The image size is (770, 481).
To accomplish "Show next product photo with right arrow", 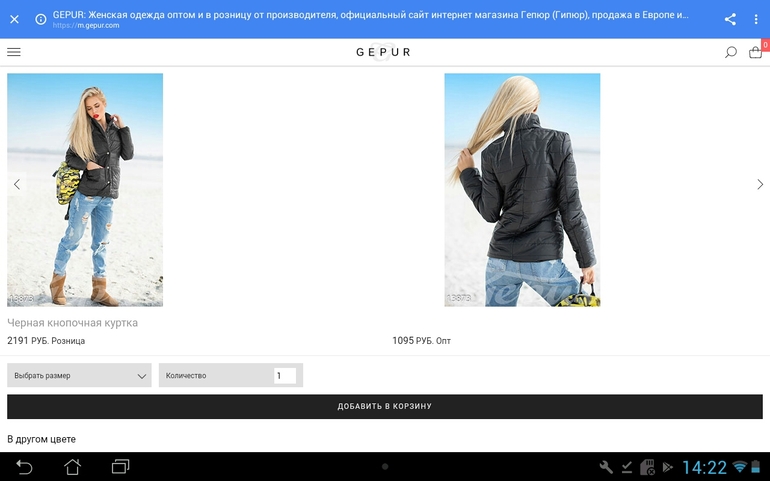I will pos(760,184).
